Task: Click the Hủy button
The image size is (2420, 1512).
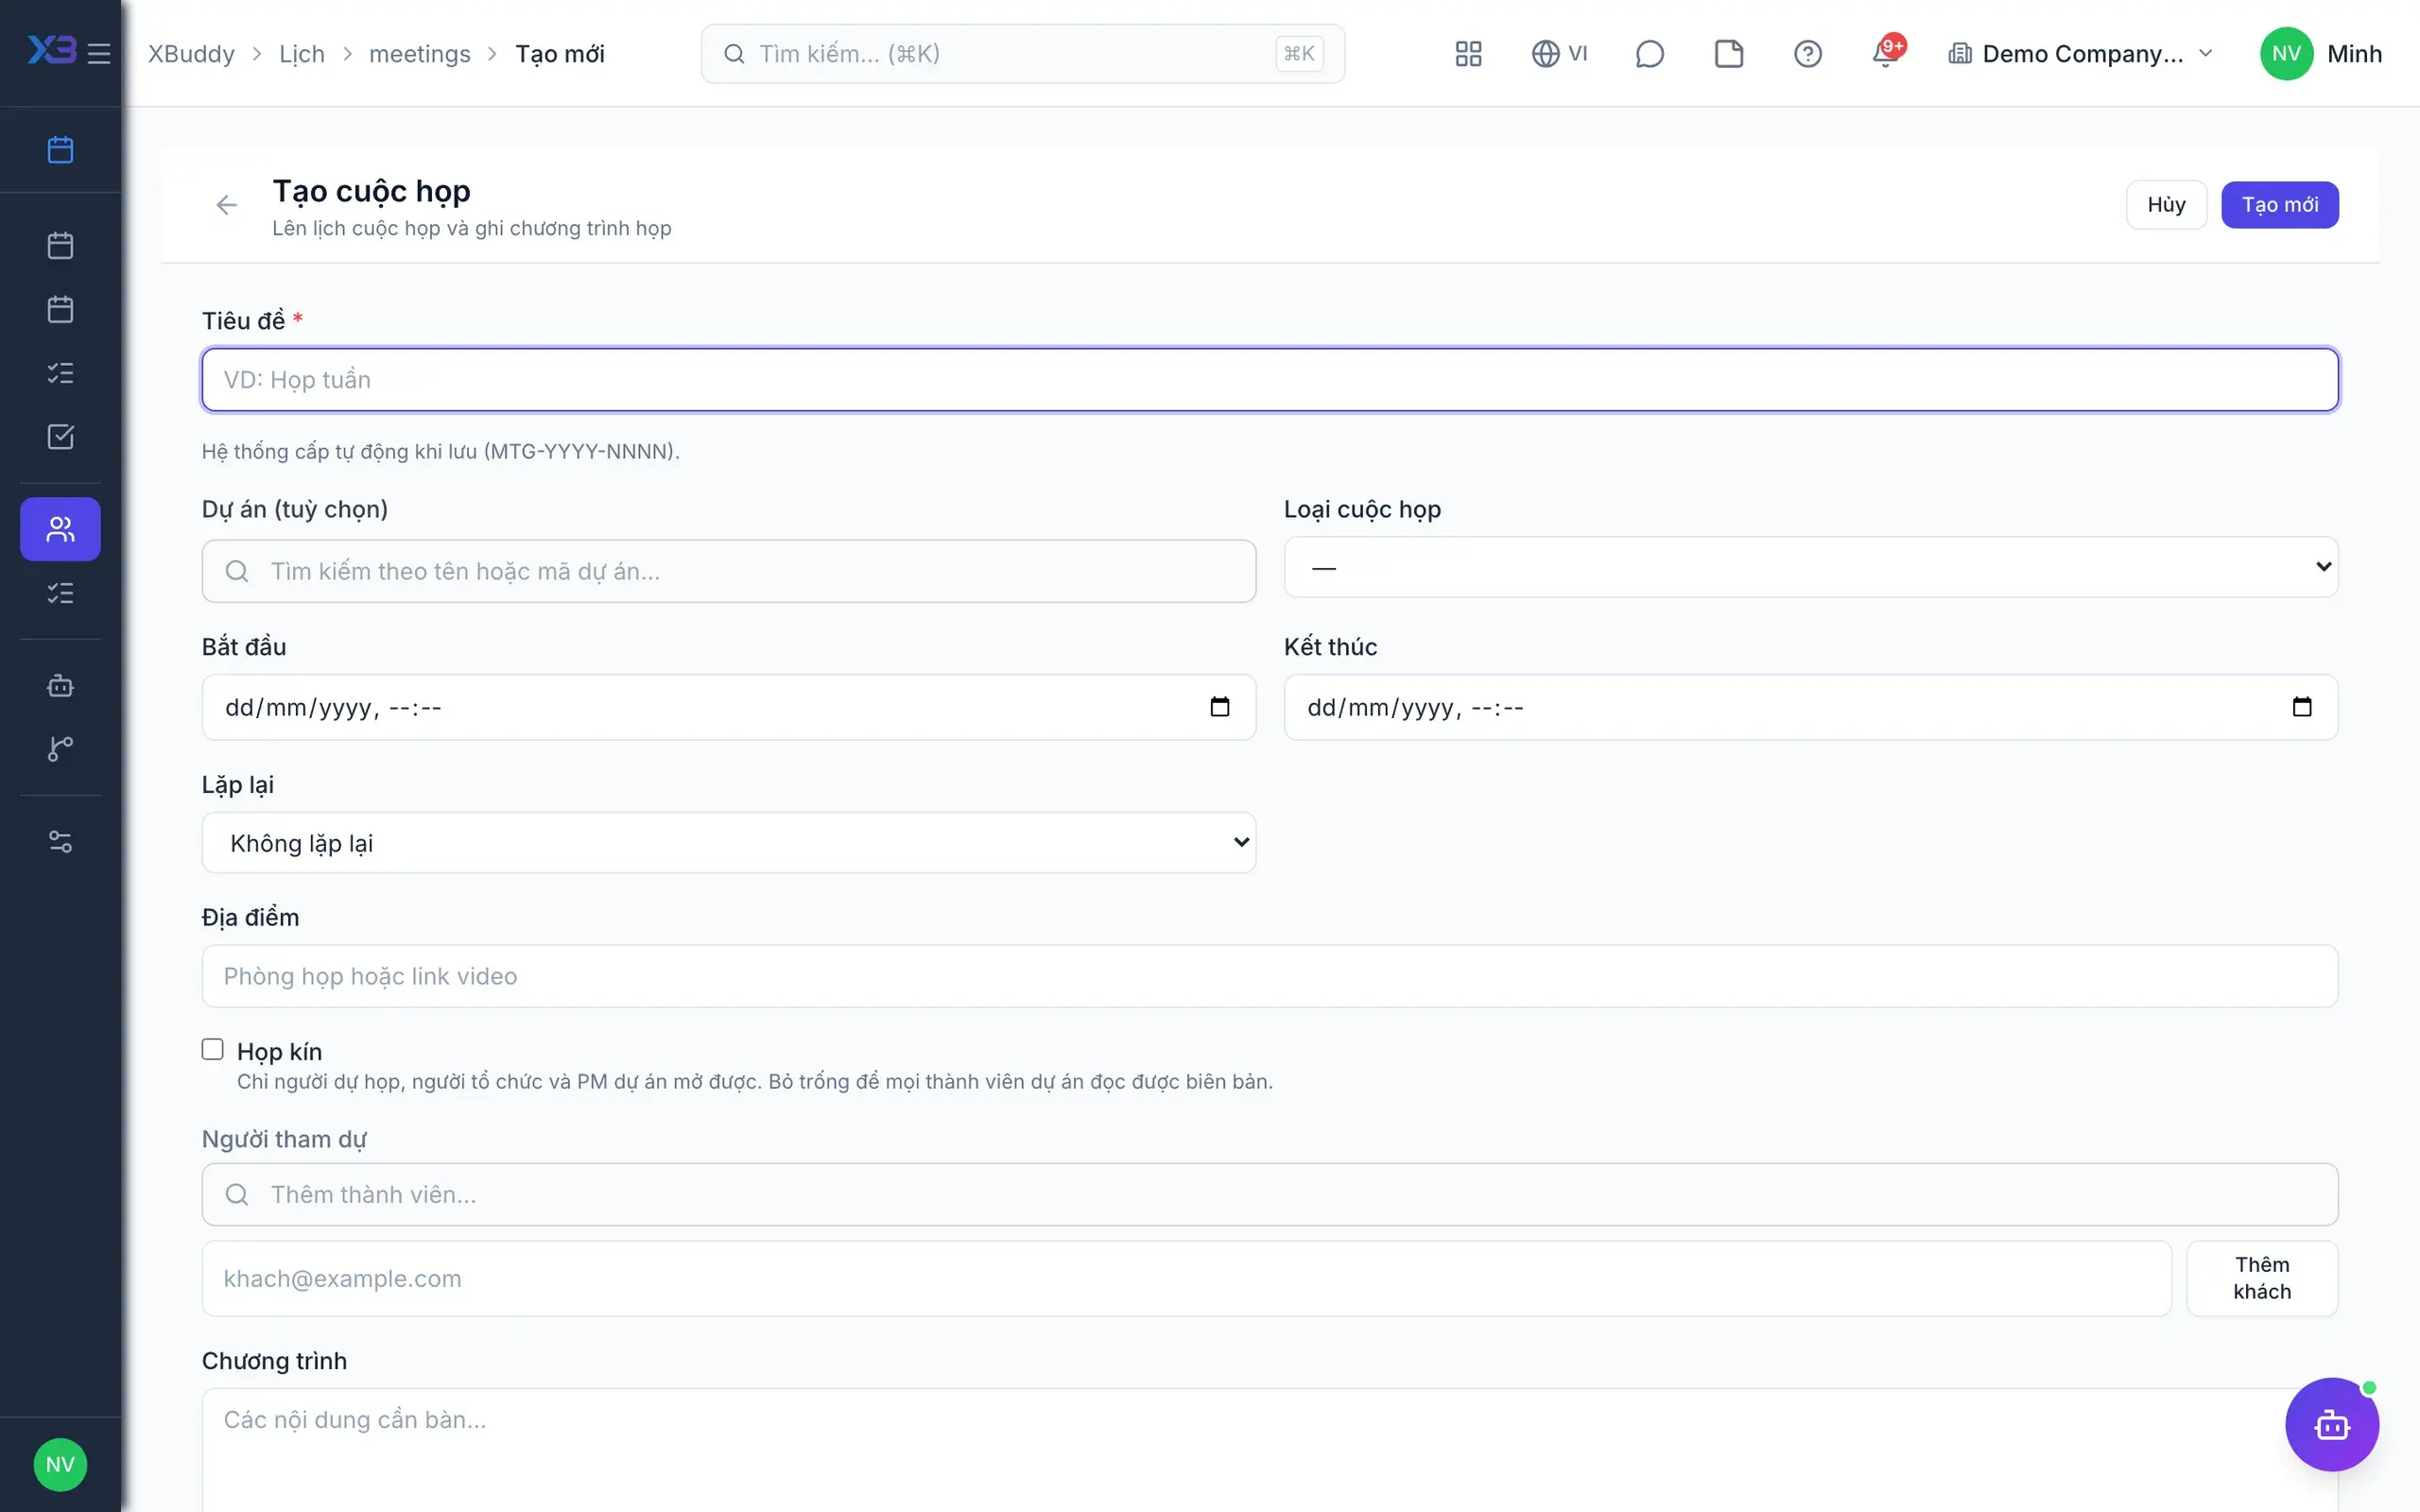Action: click(2166, 205)
